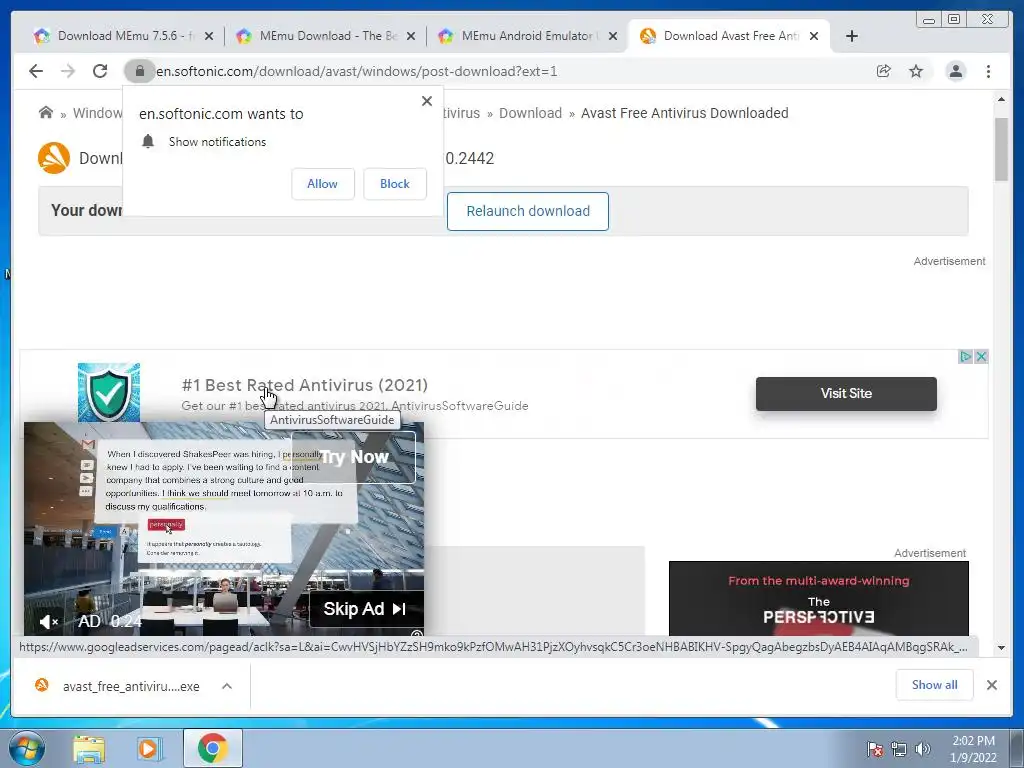
Task: Select the Download Avast Free Antivirus tab
Action: [x=729, y=36]
